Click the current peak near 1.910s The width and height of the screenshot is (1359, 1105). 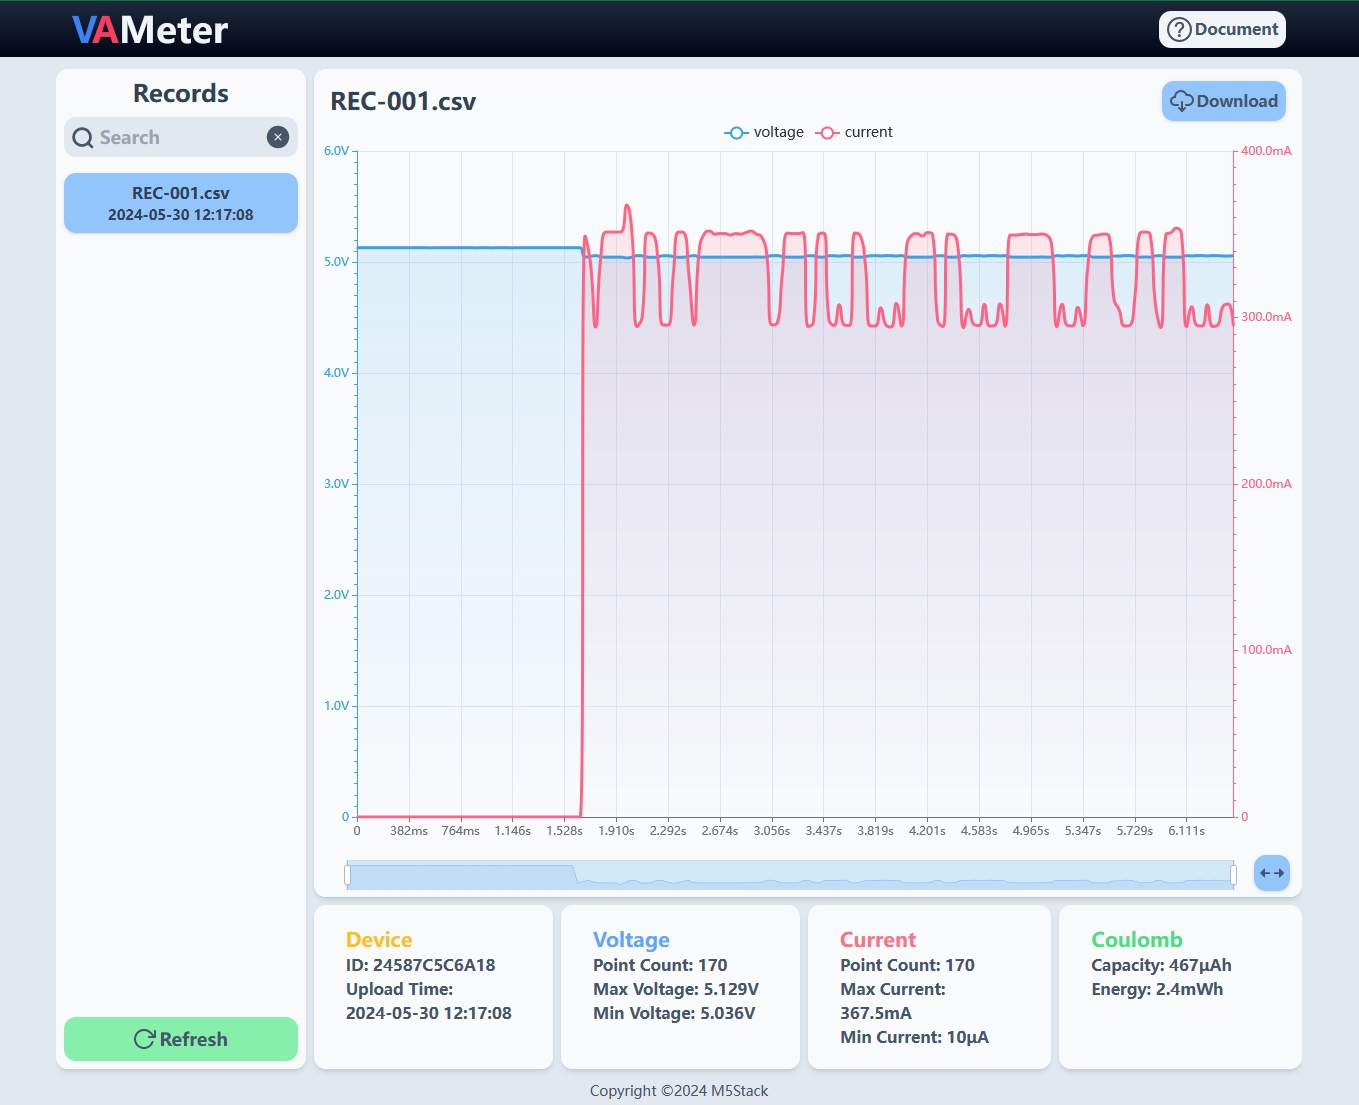(627, 206)
